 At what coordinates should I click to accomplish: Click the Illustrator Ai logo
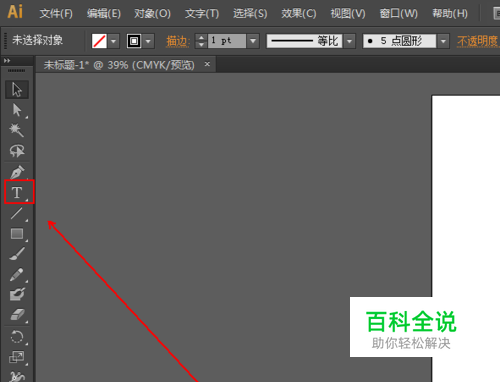[15, 12]
